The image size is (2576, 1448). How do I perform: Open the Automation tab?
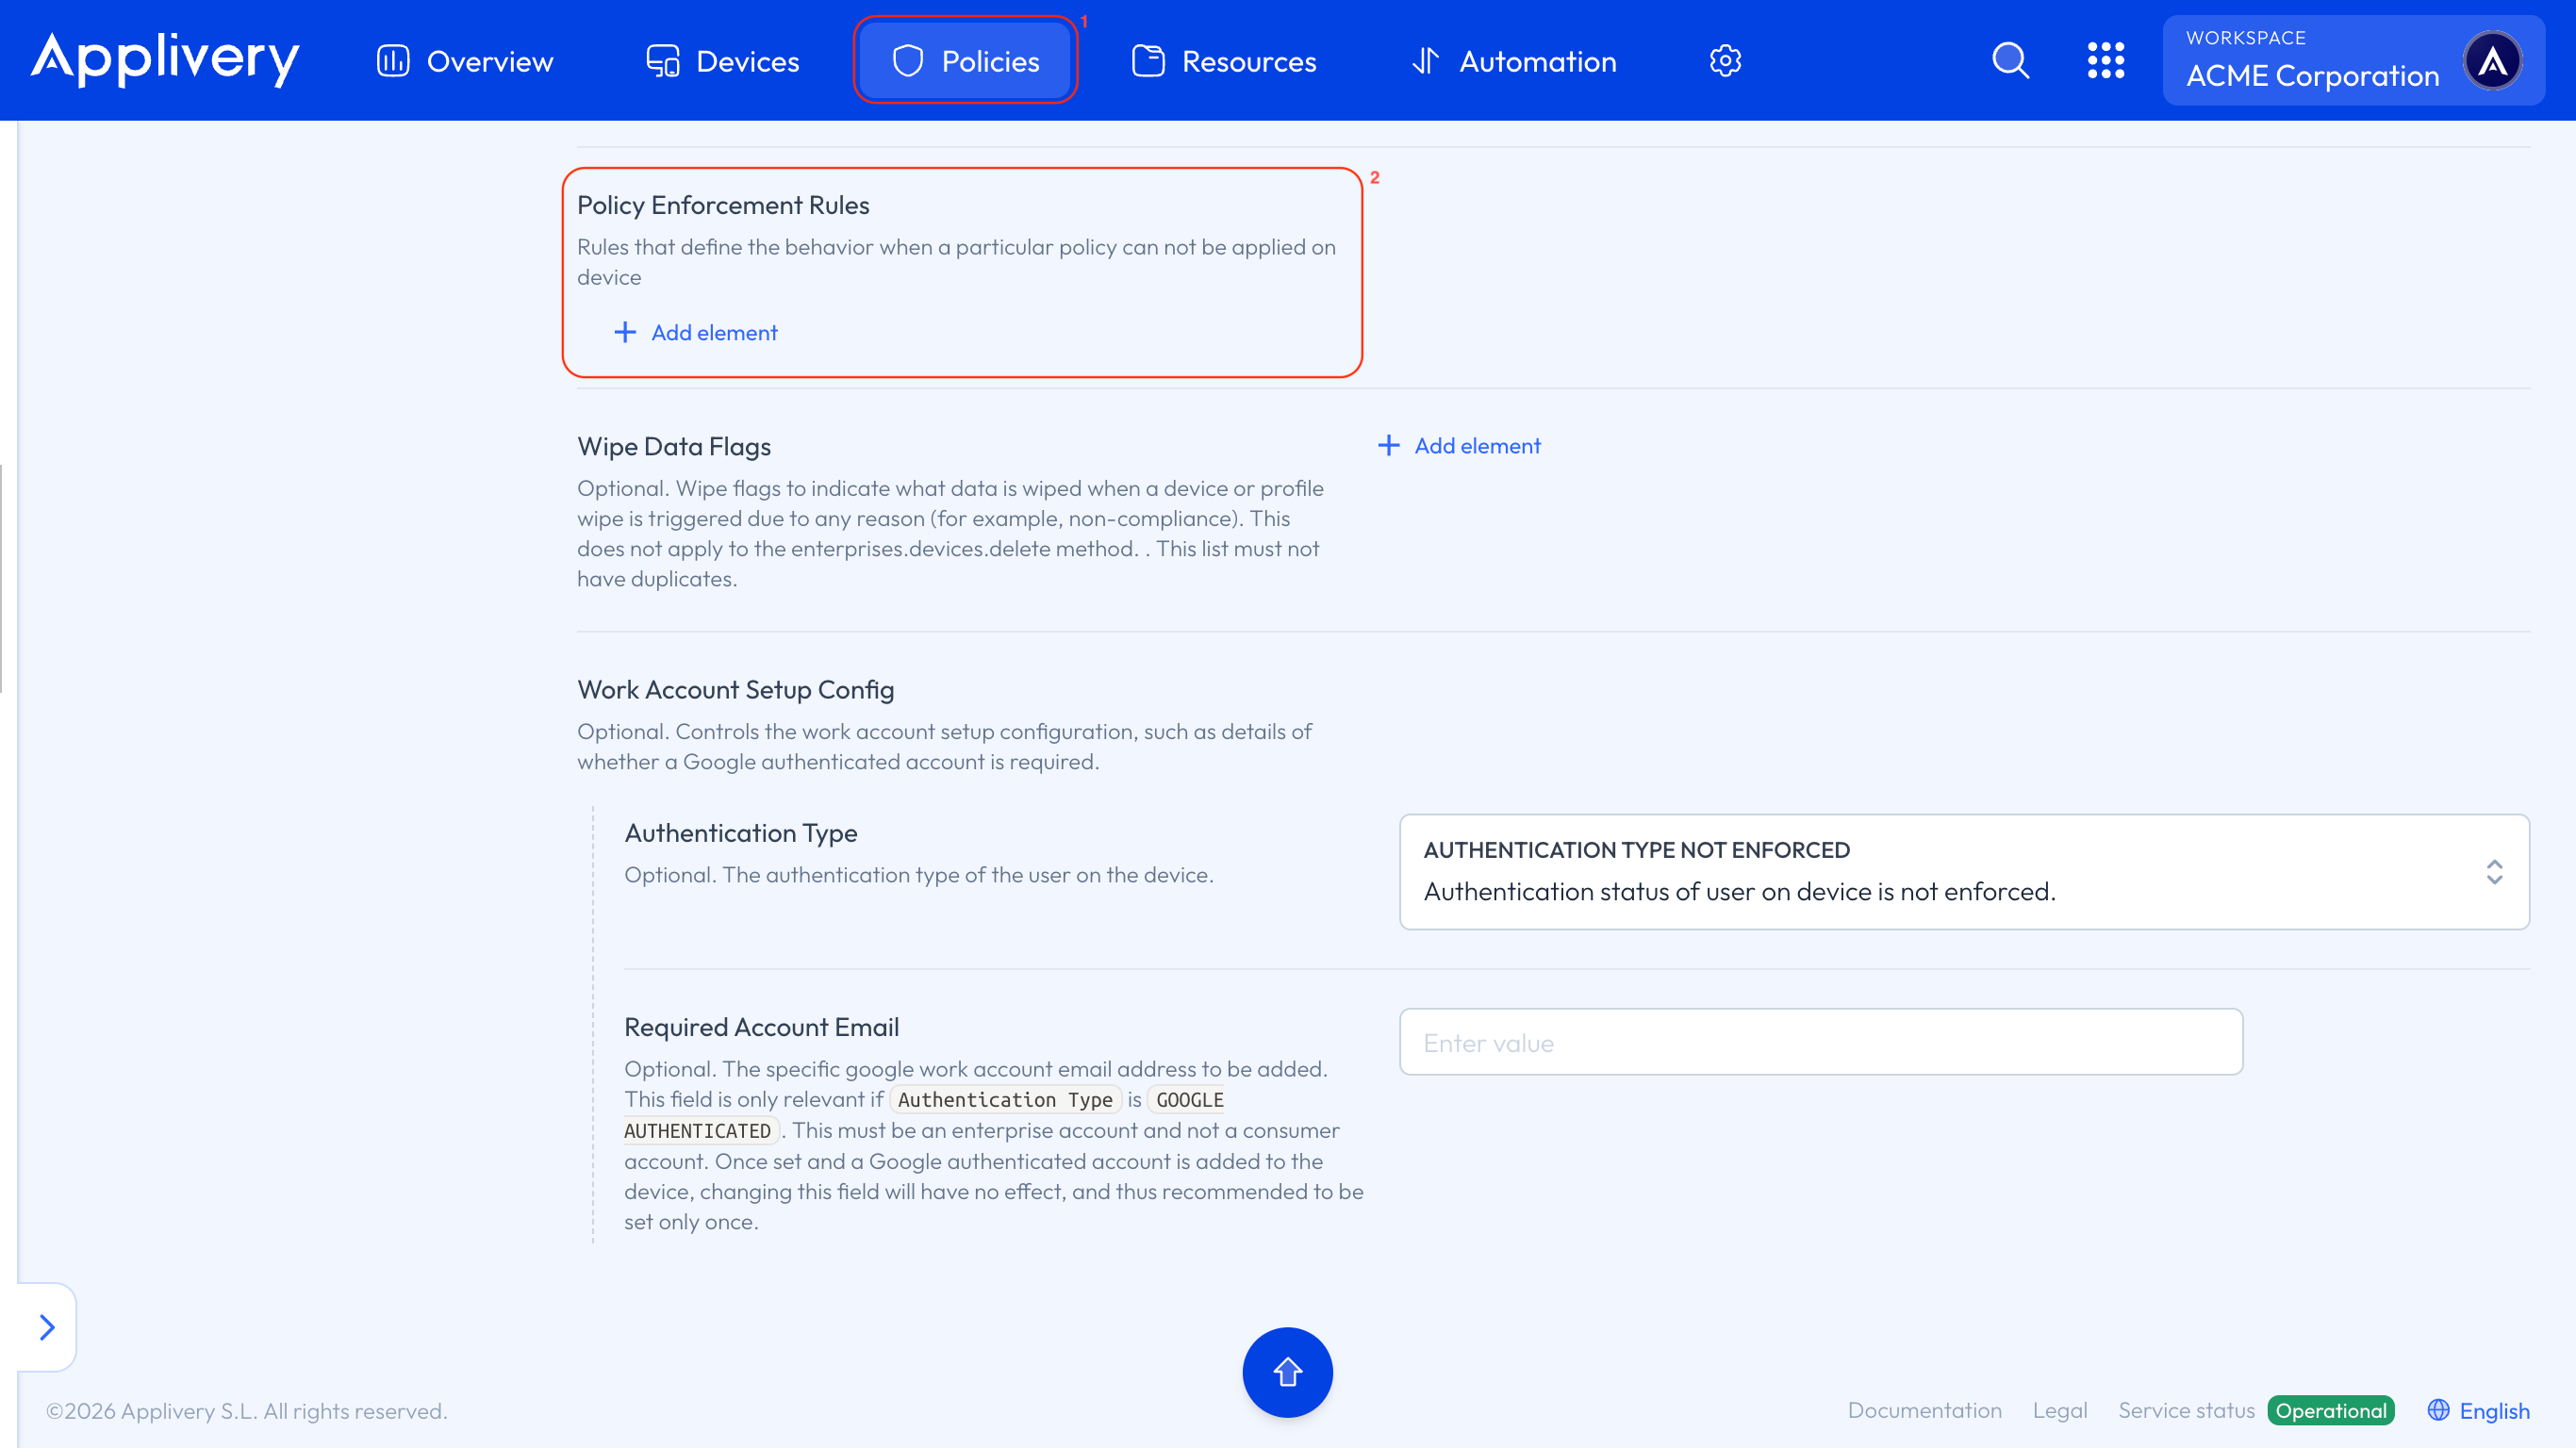[1514, 61]
